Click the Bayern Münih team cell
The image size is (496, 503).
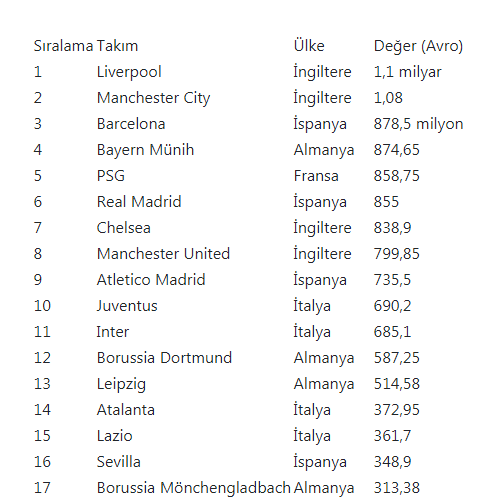coord(145,150)
